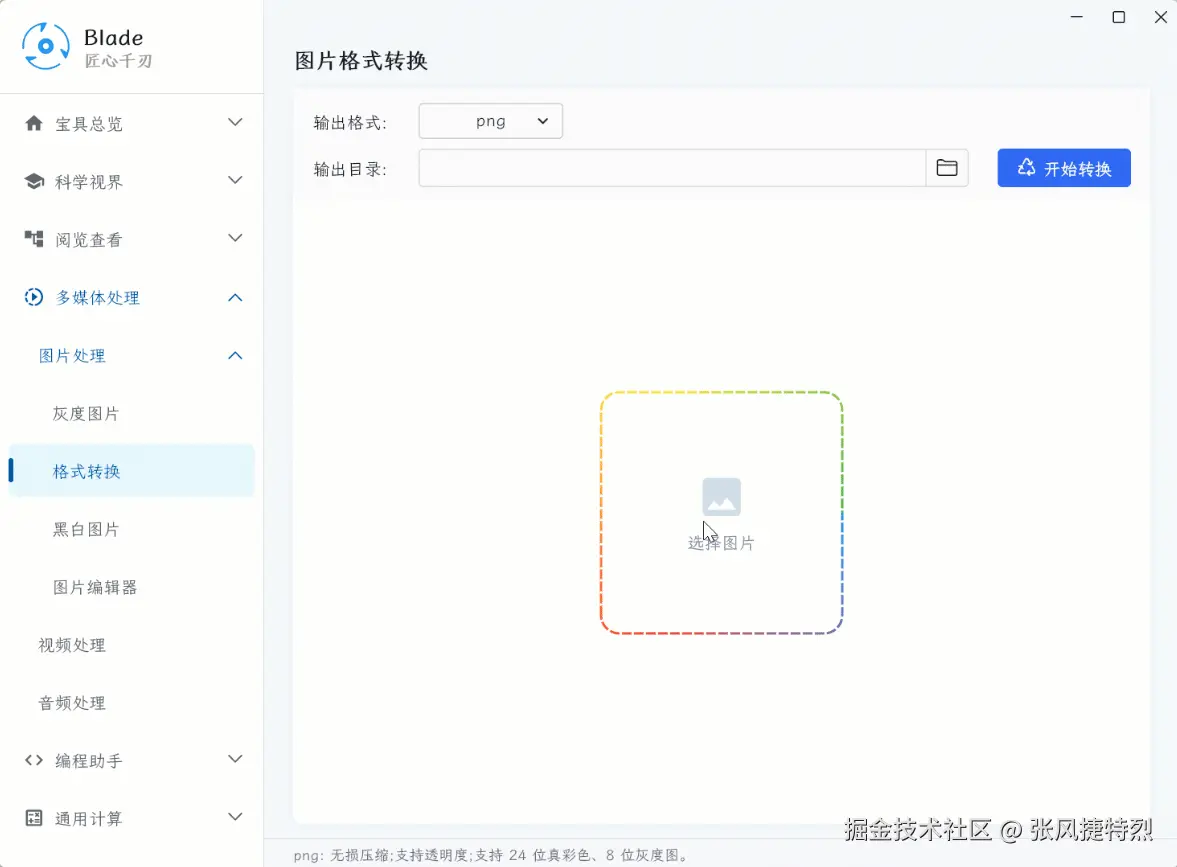Click the home icon beside 宝具总览

click(34, 123)
